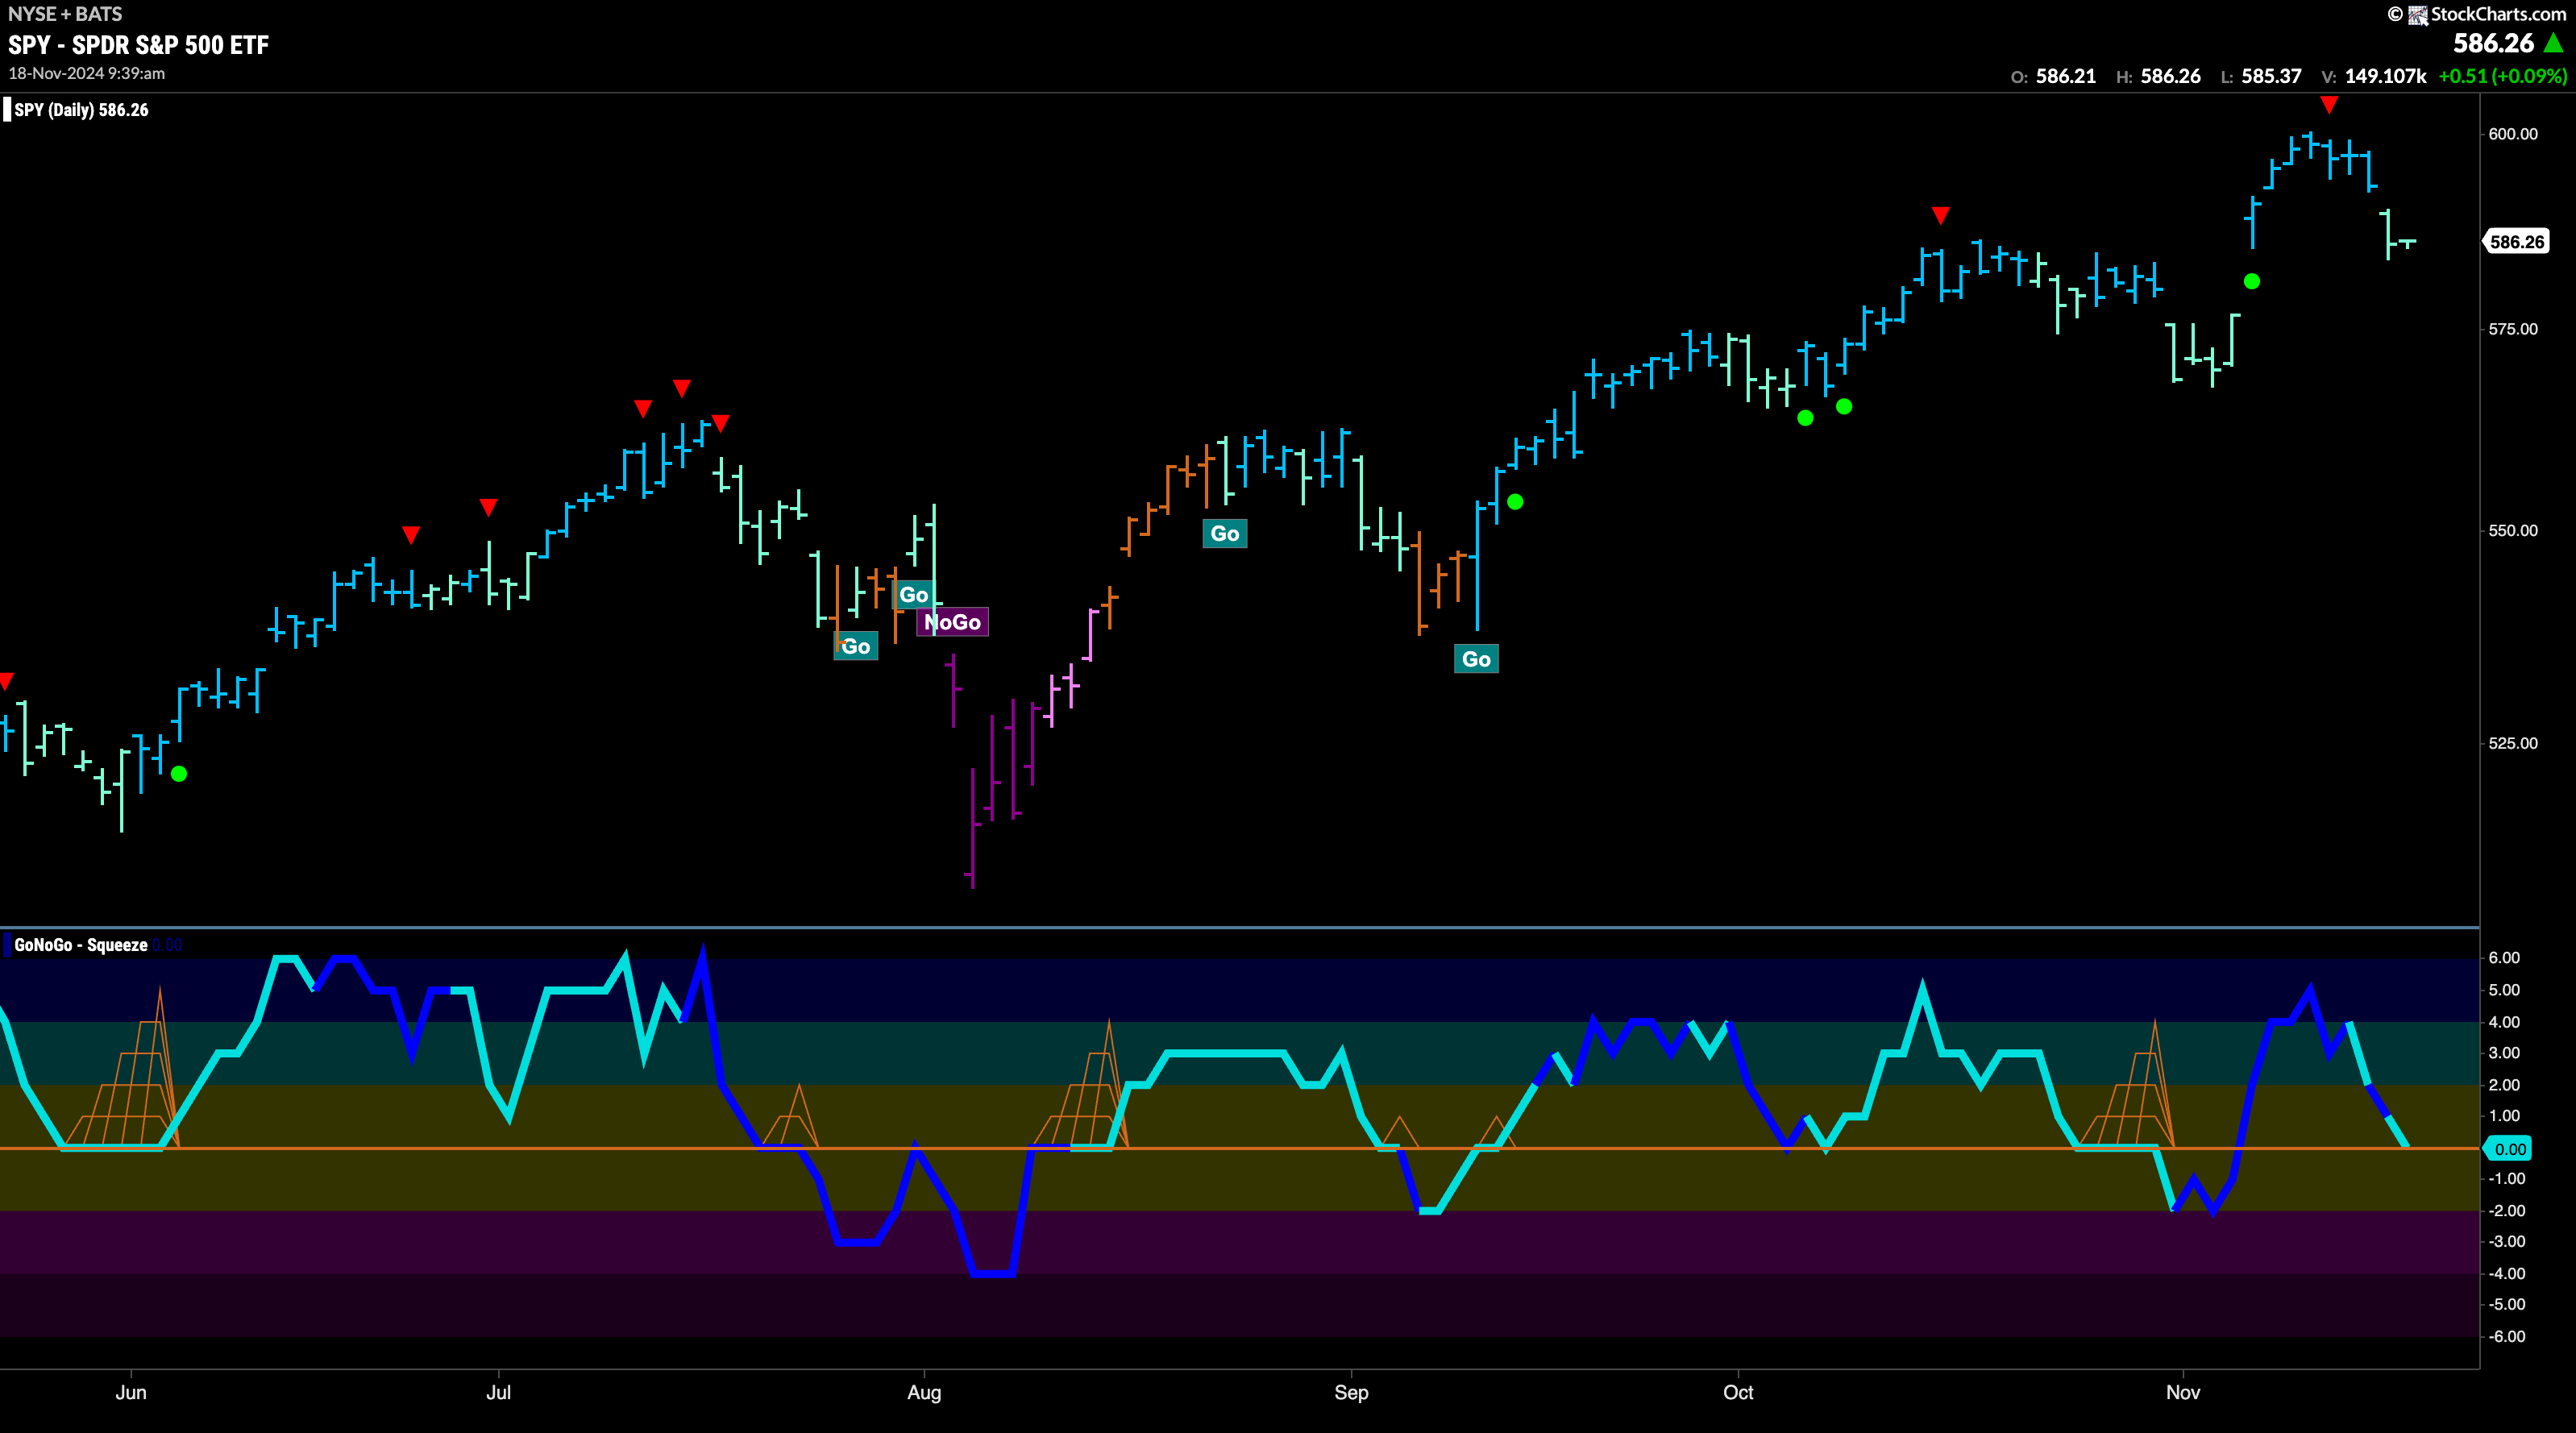The image size is (2576, 1433).
Task: Click the 3.00 squeeze axis label
Action: [2504, 1053]
